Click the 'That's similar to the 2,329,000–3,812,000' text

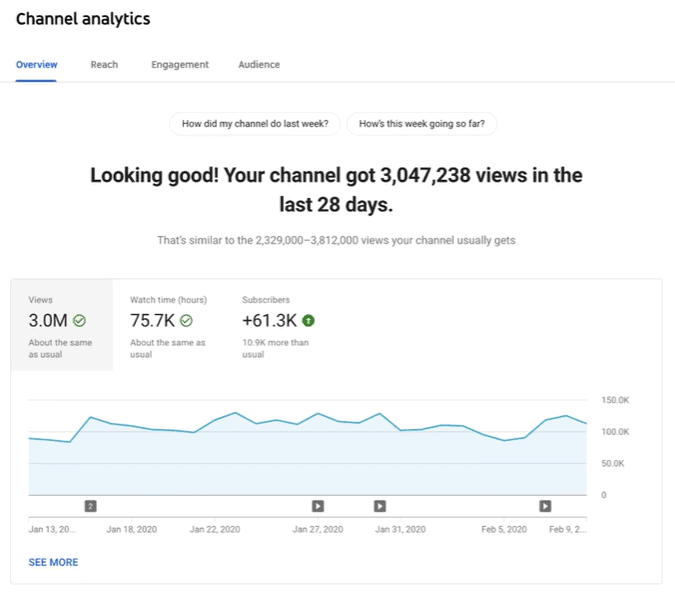336,240
